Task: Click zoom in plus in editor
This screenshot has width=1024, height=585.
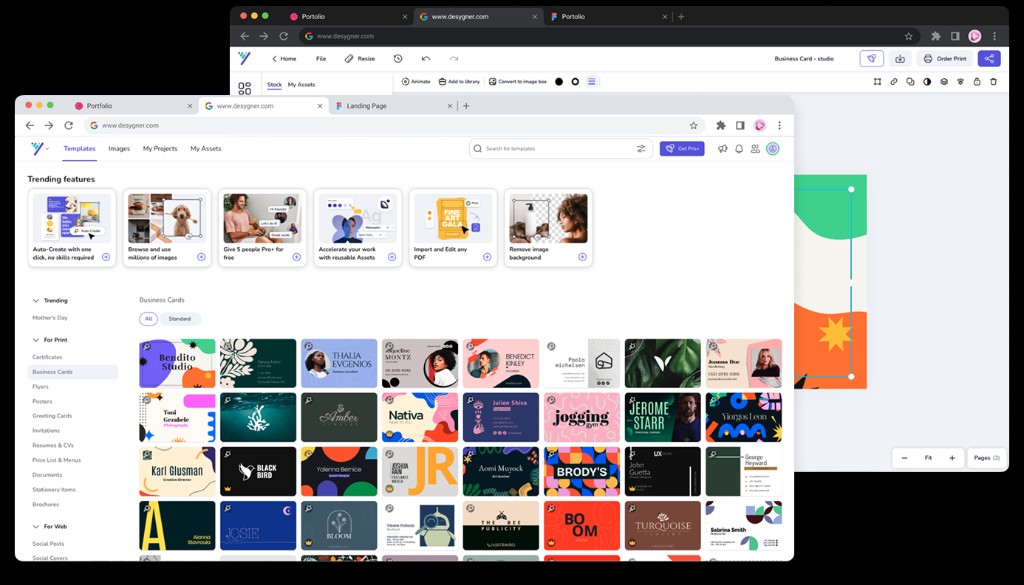Action: click(952, 458)
